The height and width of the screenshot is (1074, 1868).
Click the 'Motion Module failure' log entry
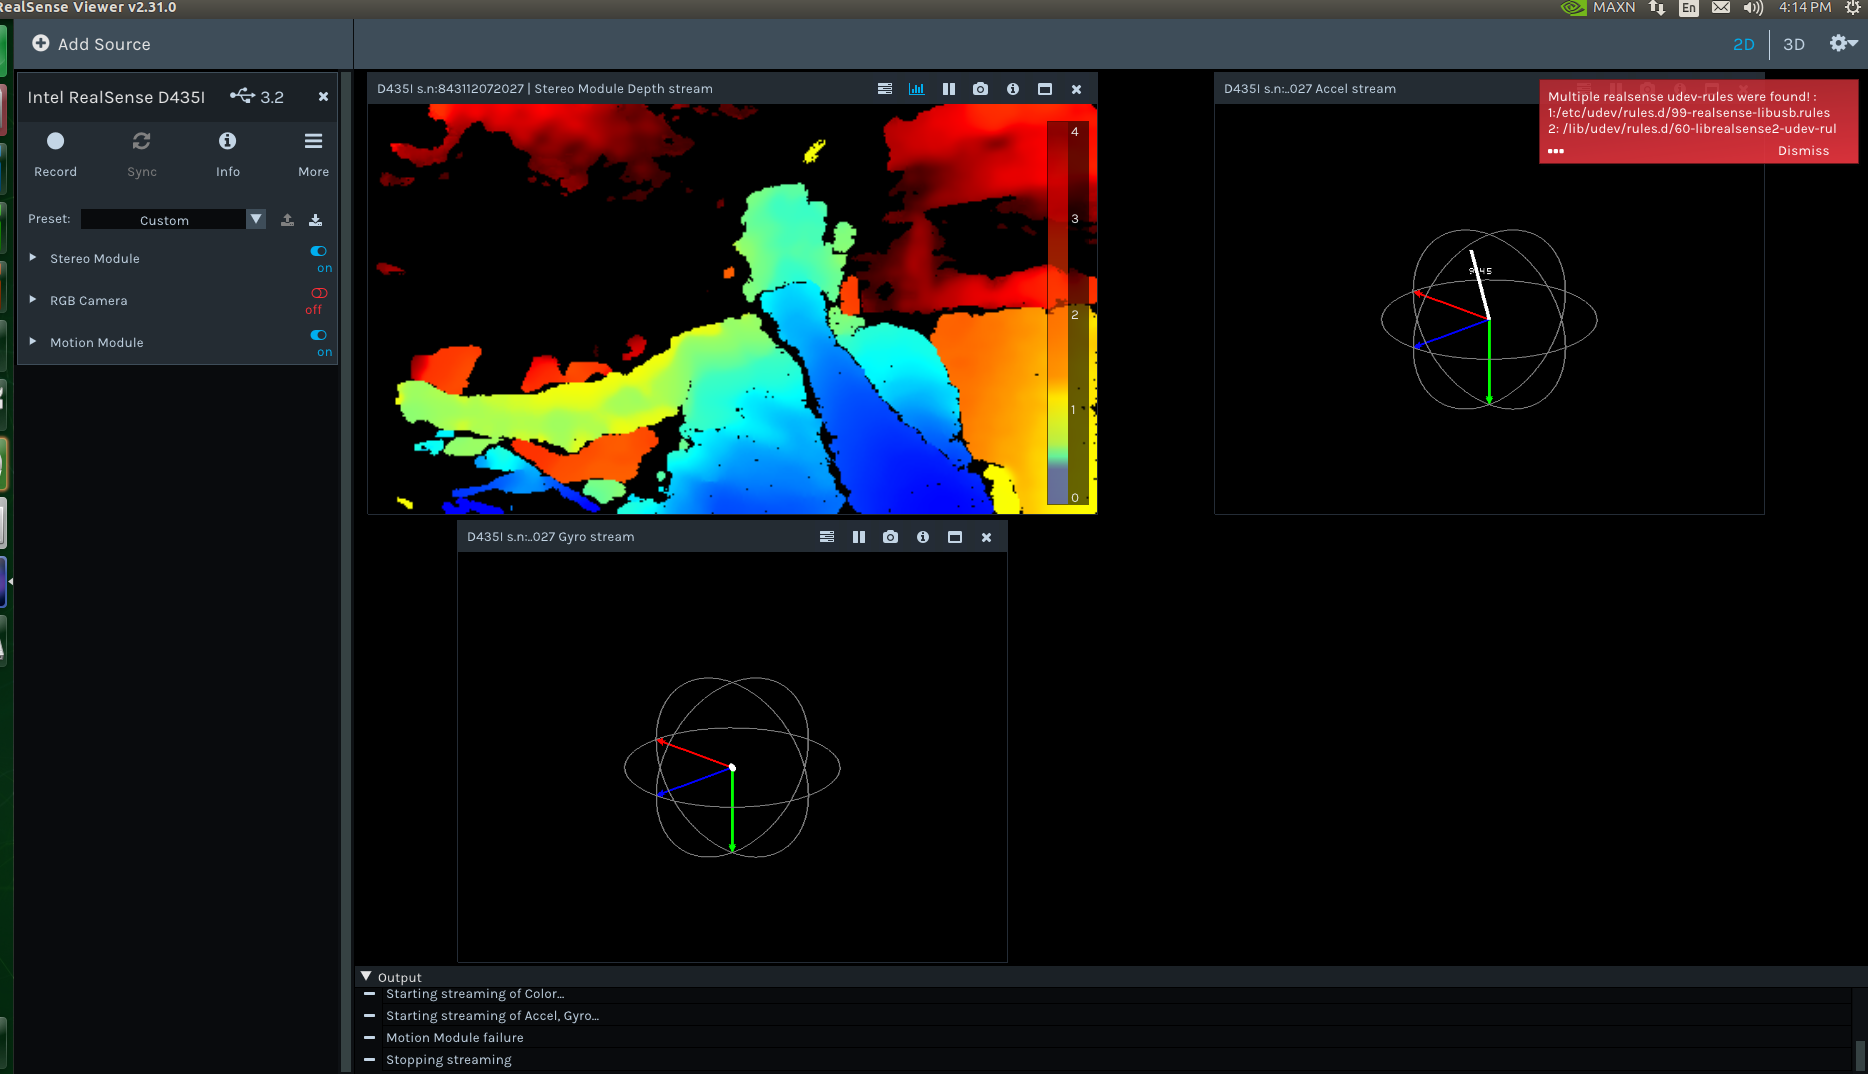point(455,1038)
